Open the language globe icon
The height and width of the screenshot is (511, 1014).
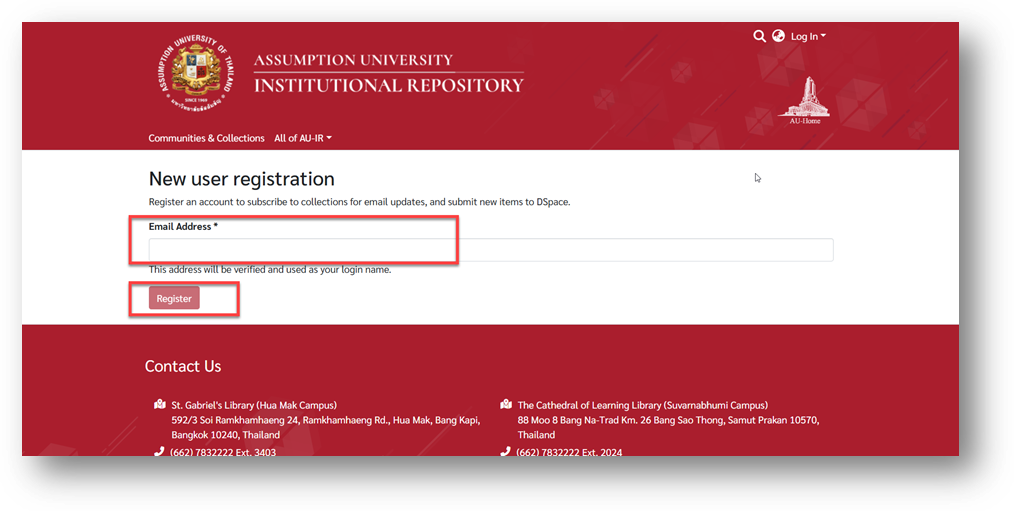[x=778, y=36]
